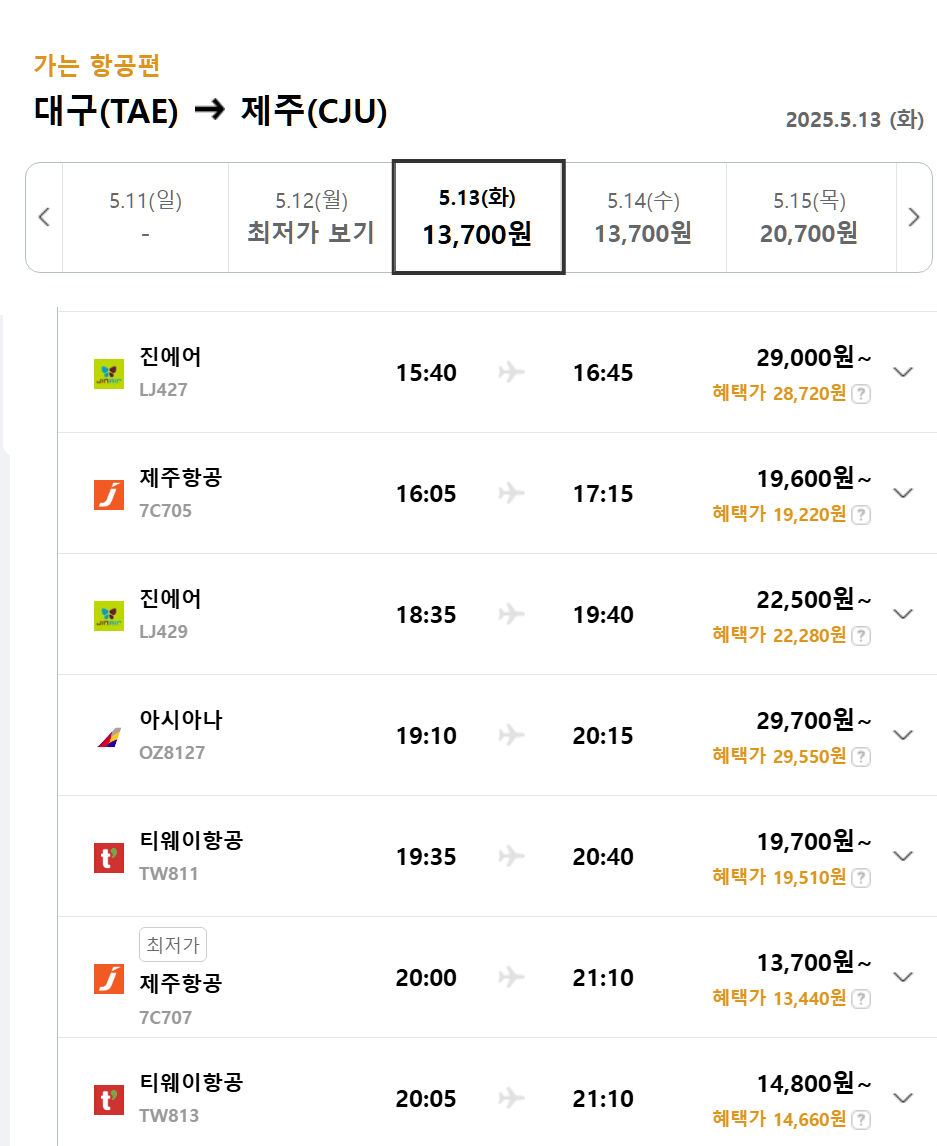The height and width of the screenshot is (1146, 937).
Task: Expand fare details for flight LJ427
Action: tap(903, 372)
